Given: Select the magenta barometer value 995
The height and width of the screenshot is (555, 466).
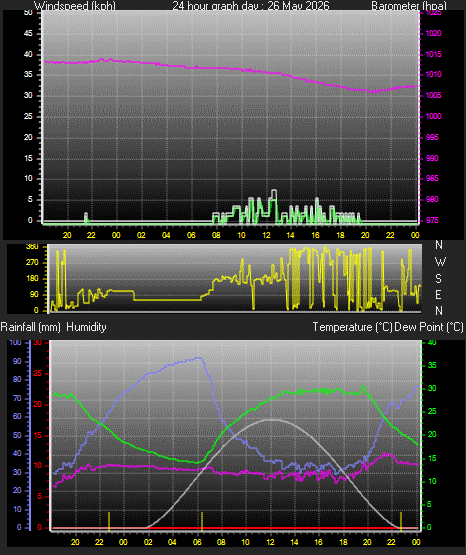Looking at the screenshot, I should point(432,137).
